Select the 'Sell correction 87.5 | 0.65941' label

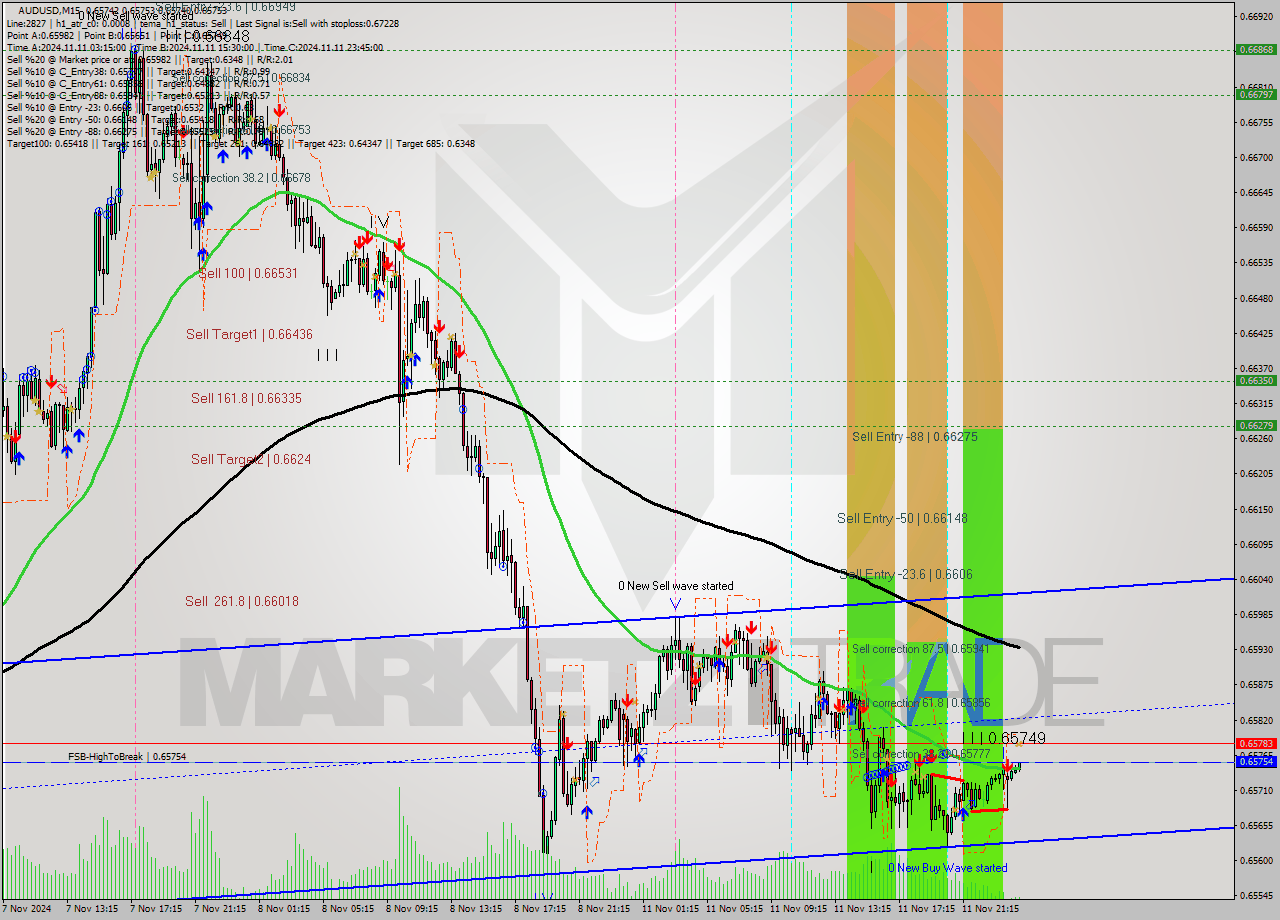[x=921, y=649]
